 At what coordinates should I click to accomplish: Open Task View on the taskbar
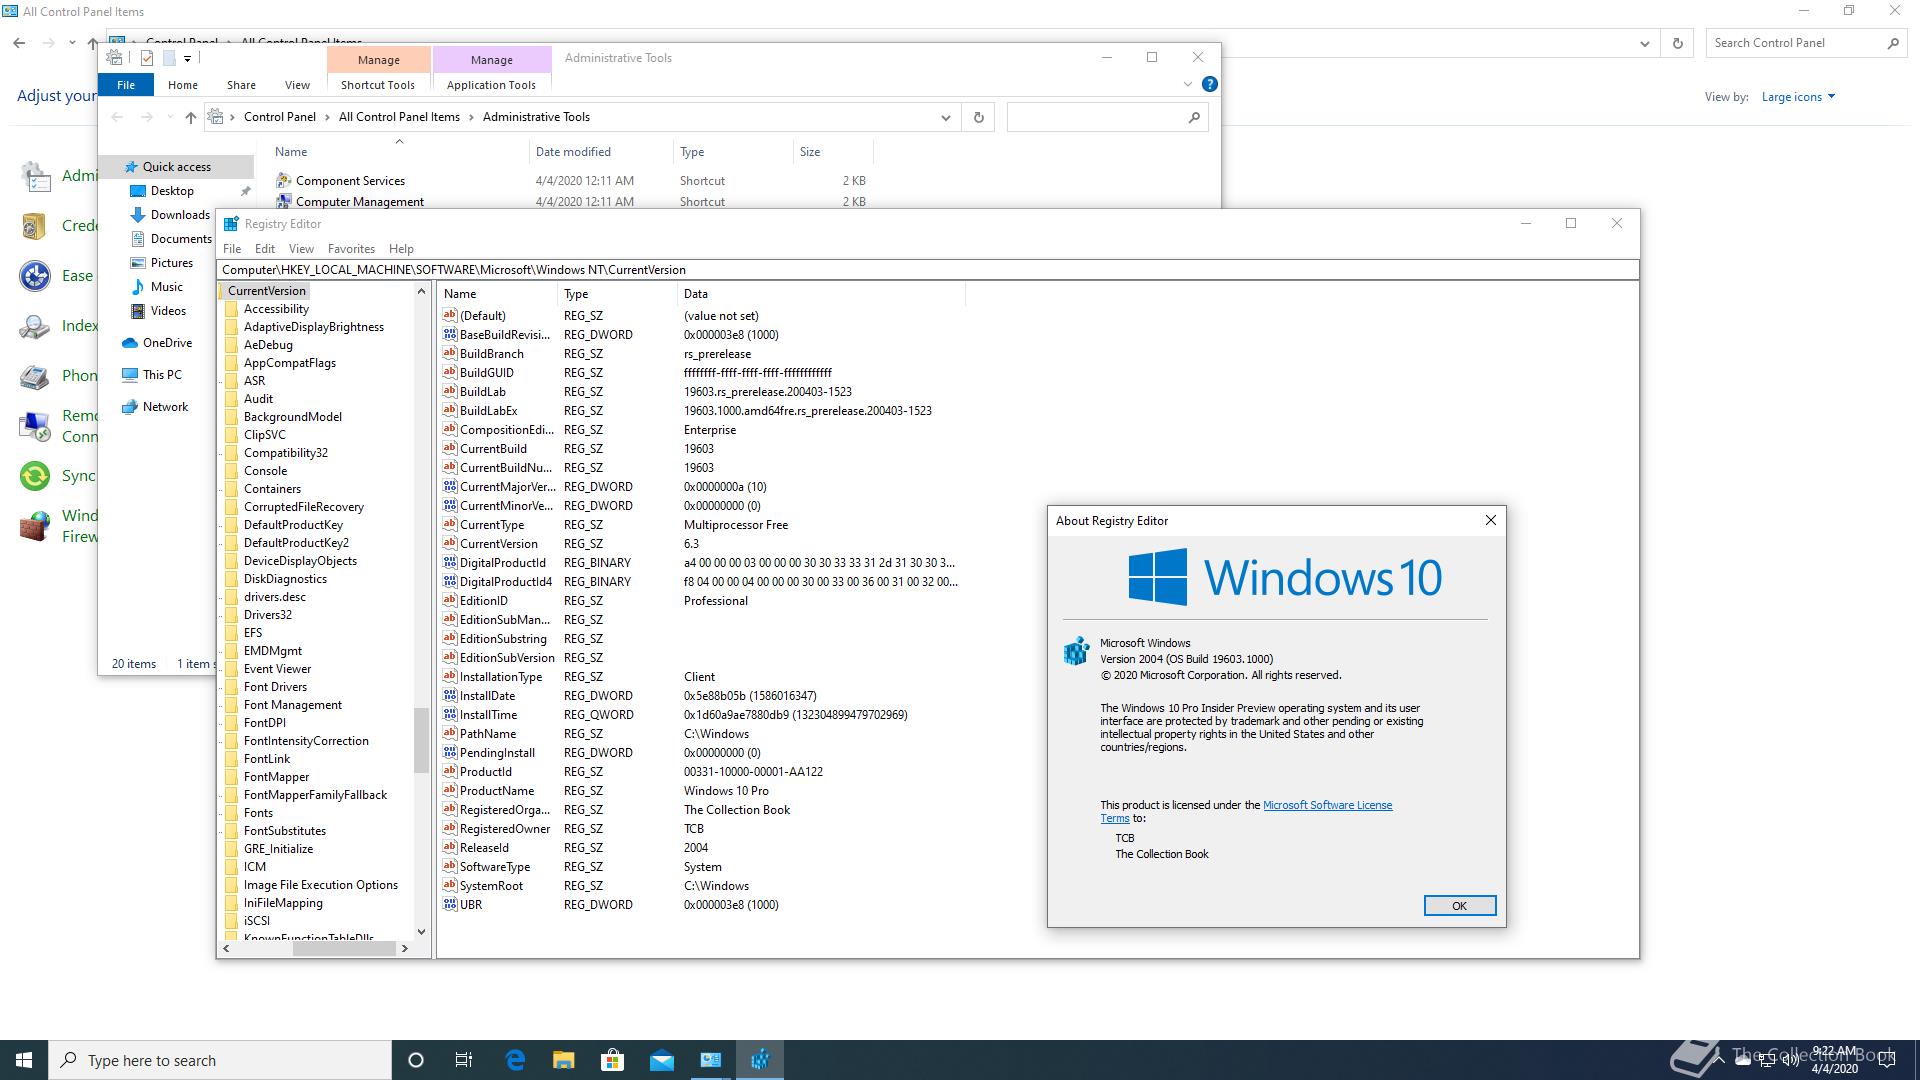[x=463, y=1060]
